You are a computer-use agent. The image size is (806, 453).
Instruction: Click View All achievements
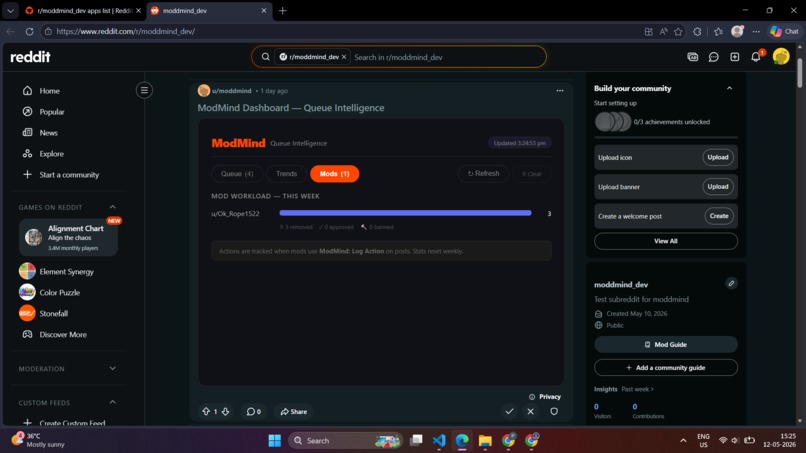(666, 241)
